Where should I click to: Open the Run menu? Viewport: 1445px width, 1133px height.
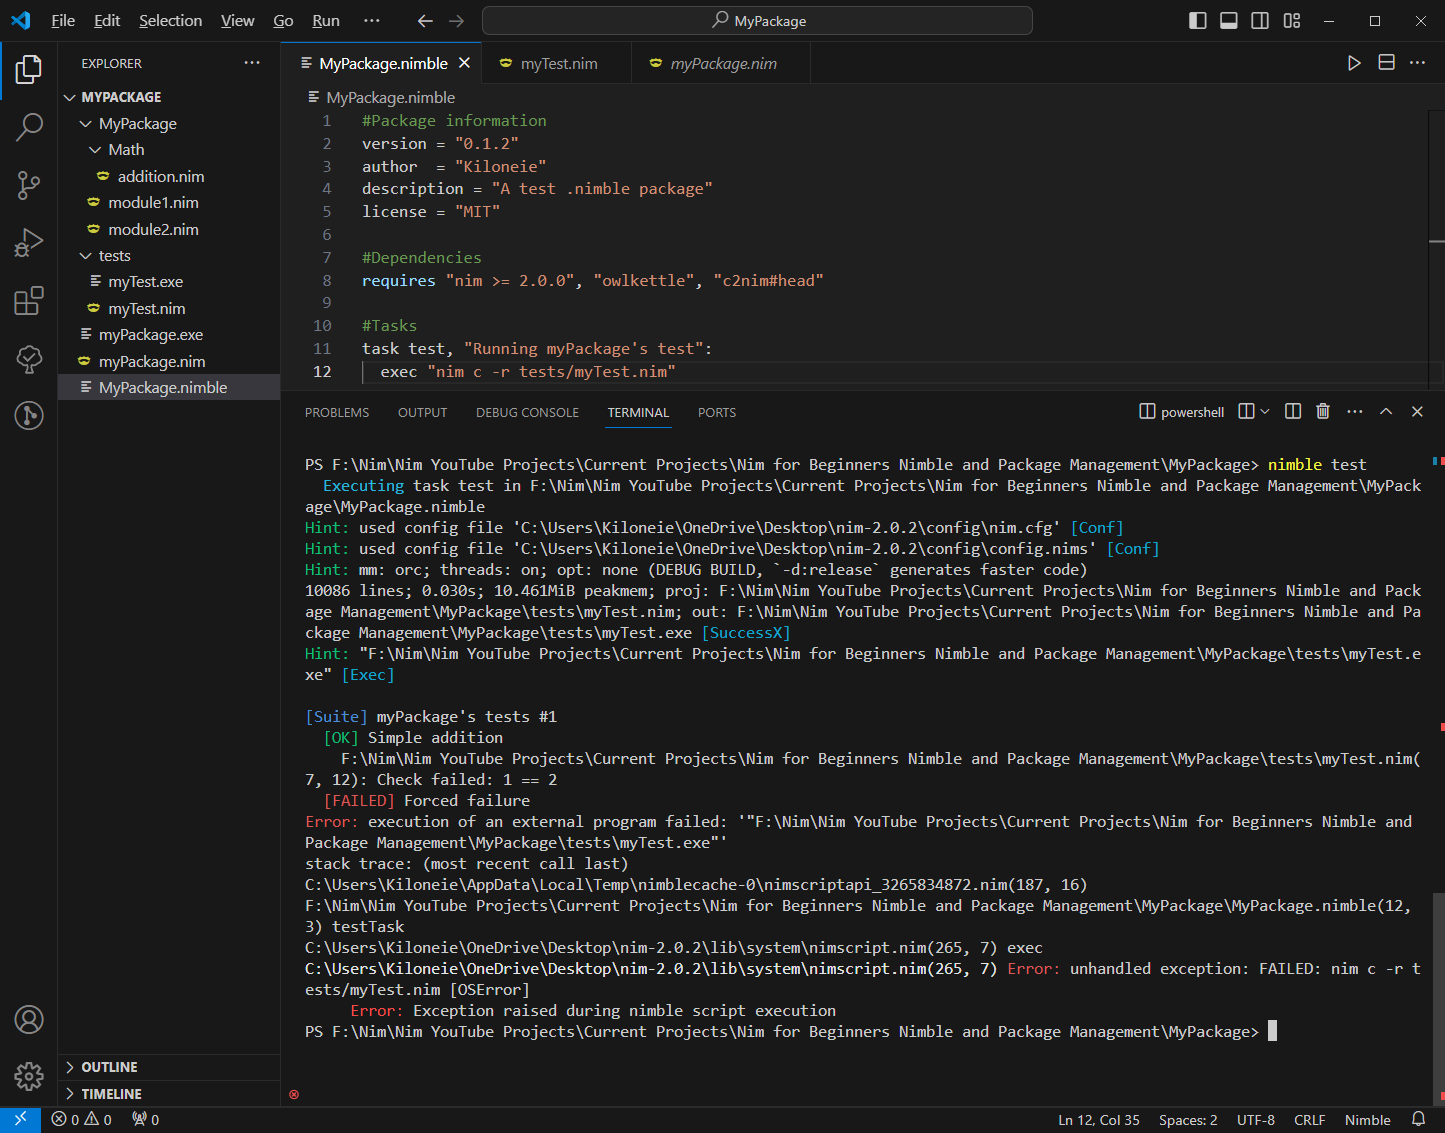point(326,21)
